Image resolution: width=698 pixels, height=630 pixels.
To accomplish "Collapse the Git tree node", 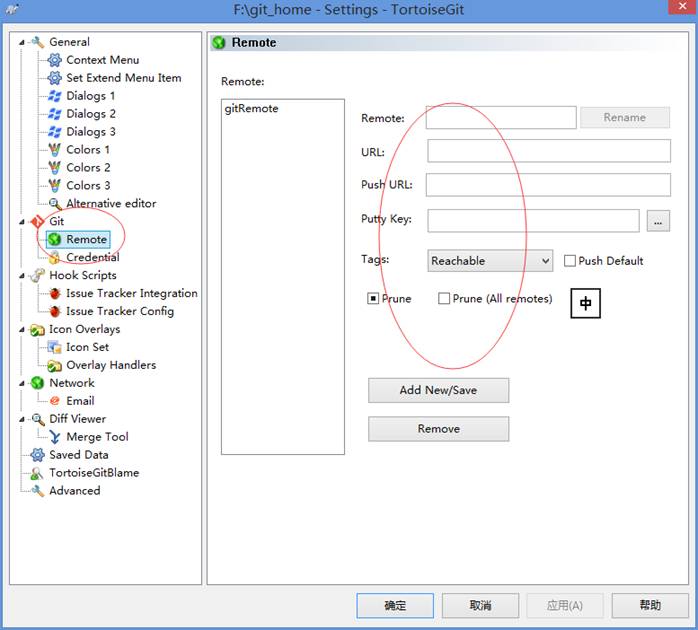I will (x=22, y=222).
